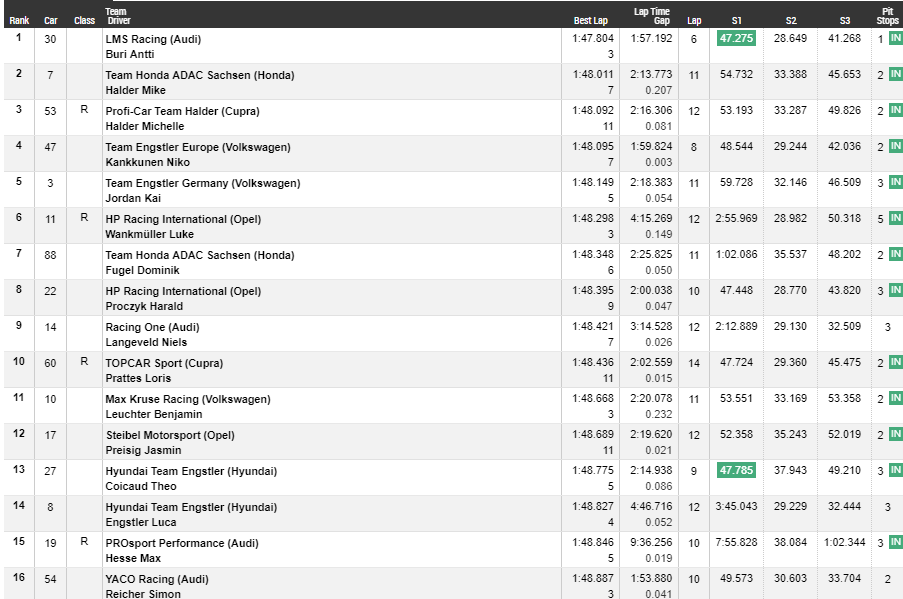Select driver Fugel Dominik
903x599 pixels.
click(x=142, y=270)
